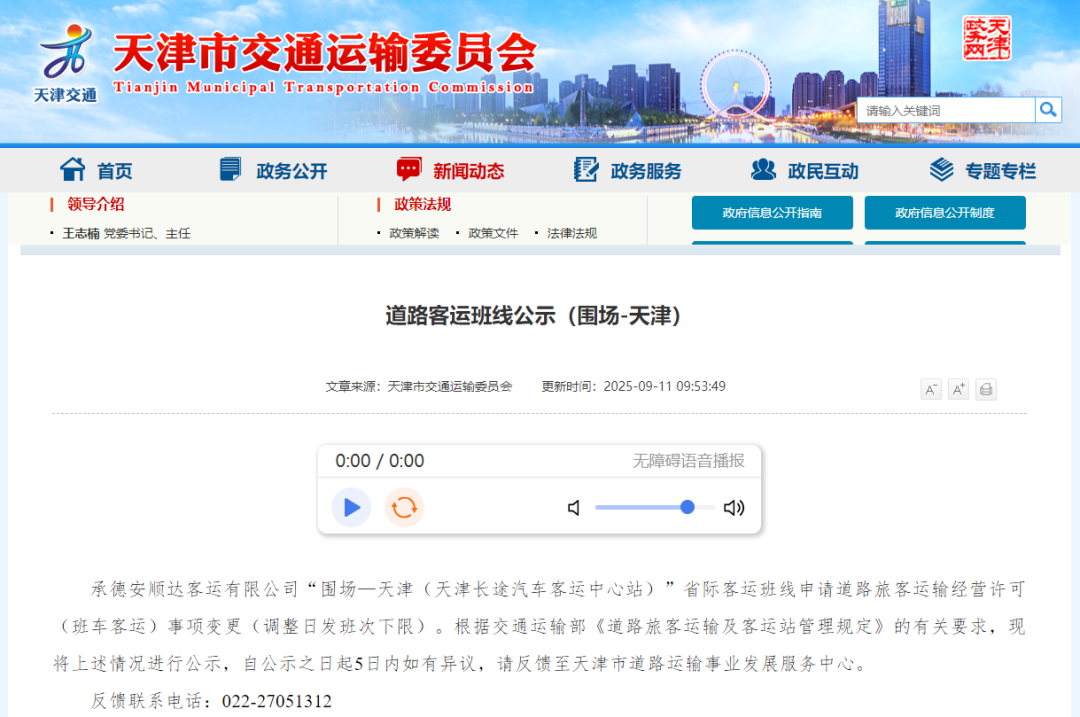The height and width of the screenshot is (717, 1080).
Task: Click the 政府信息公开制度 button
Action: click(945, 213)
